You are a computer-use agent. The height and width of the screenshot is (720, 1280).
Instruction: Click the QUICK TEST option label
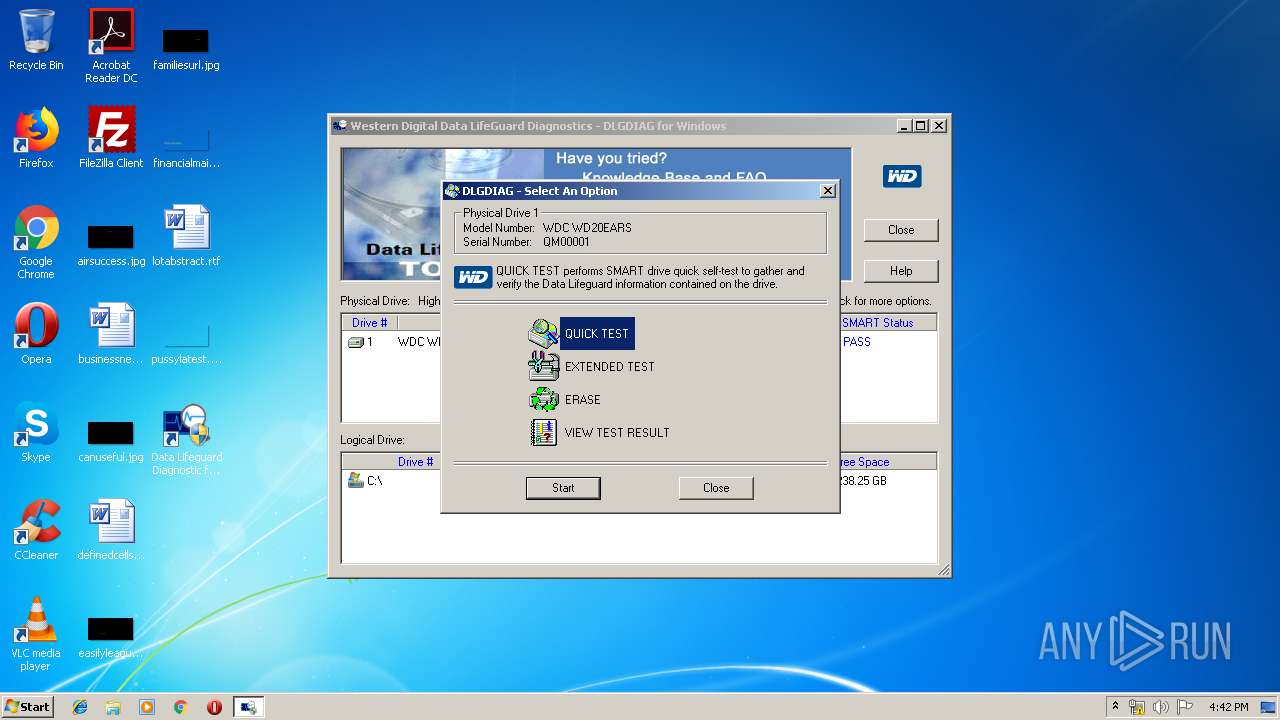(597, 334)
